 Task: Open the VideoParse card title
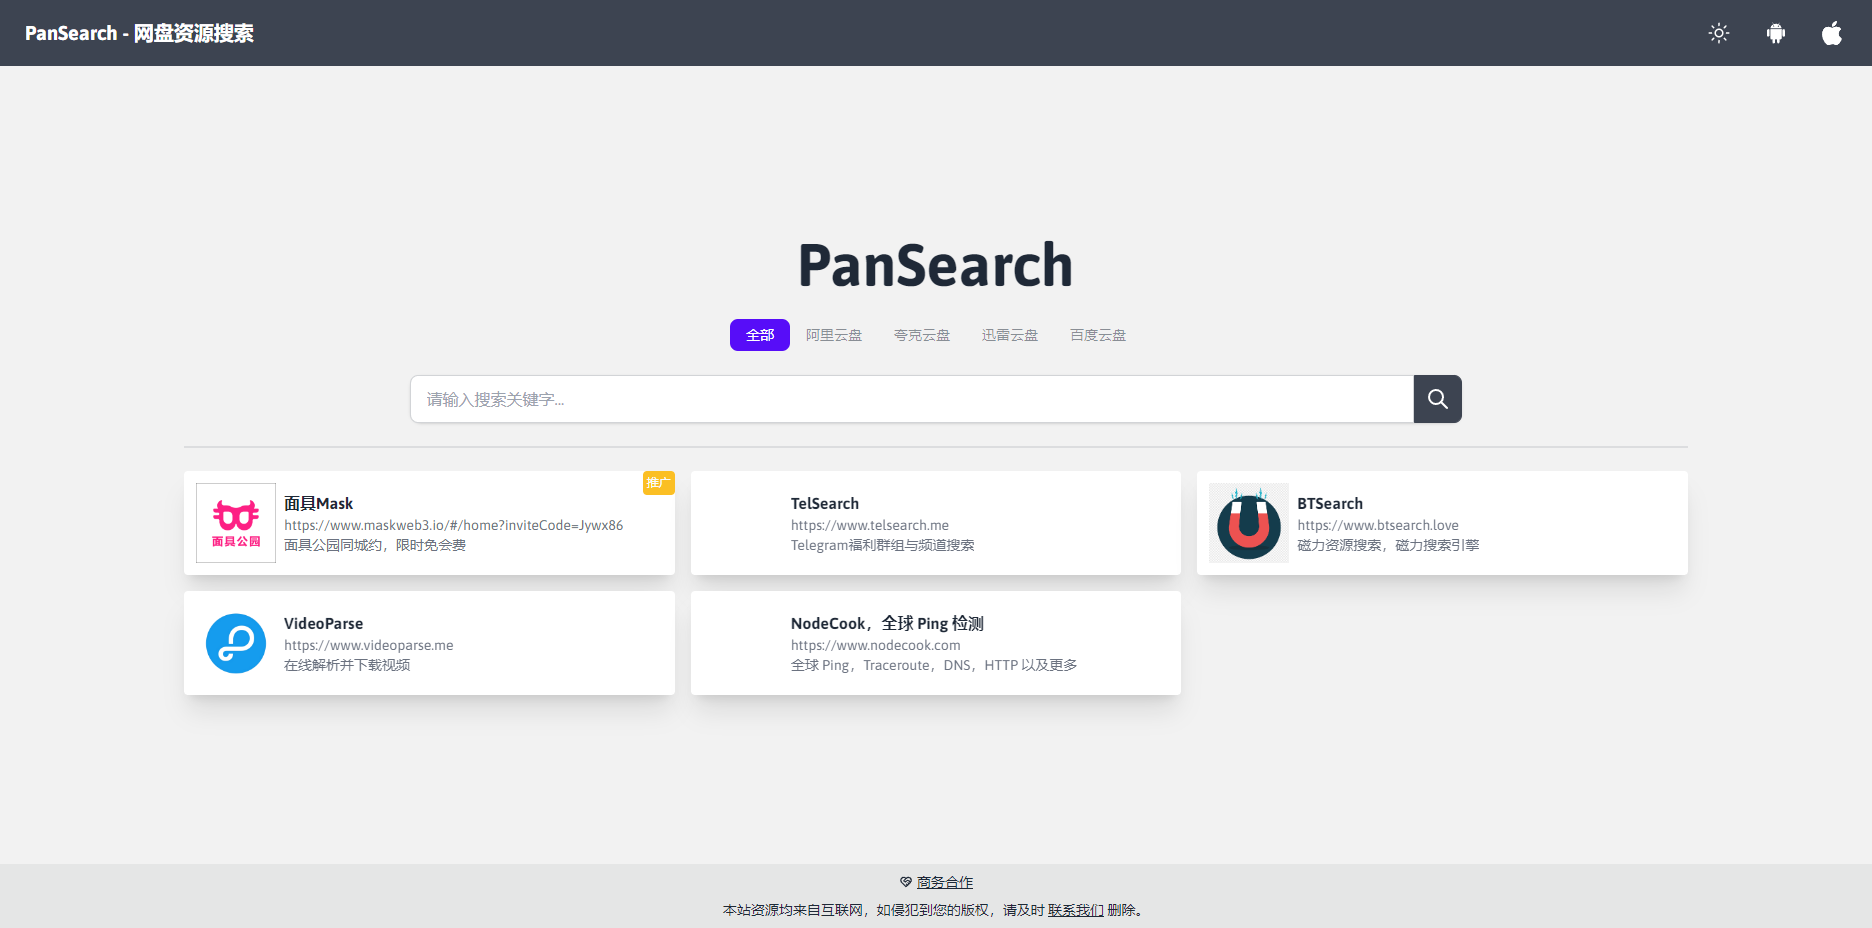coord(323,623)
